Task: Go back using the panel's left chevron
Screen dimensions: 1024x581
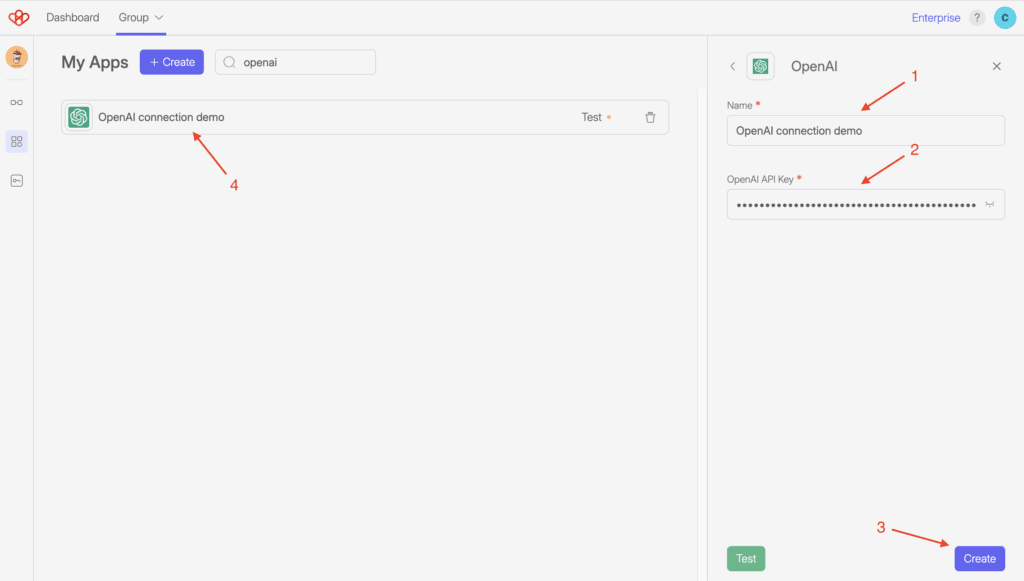Action: click(733, 66)
